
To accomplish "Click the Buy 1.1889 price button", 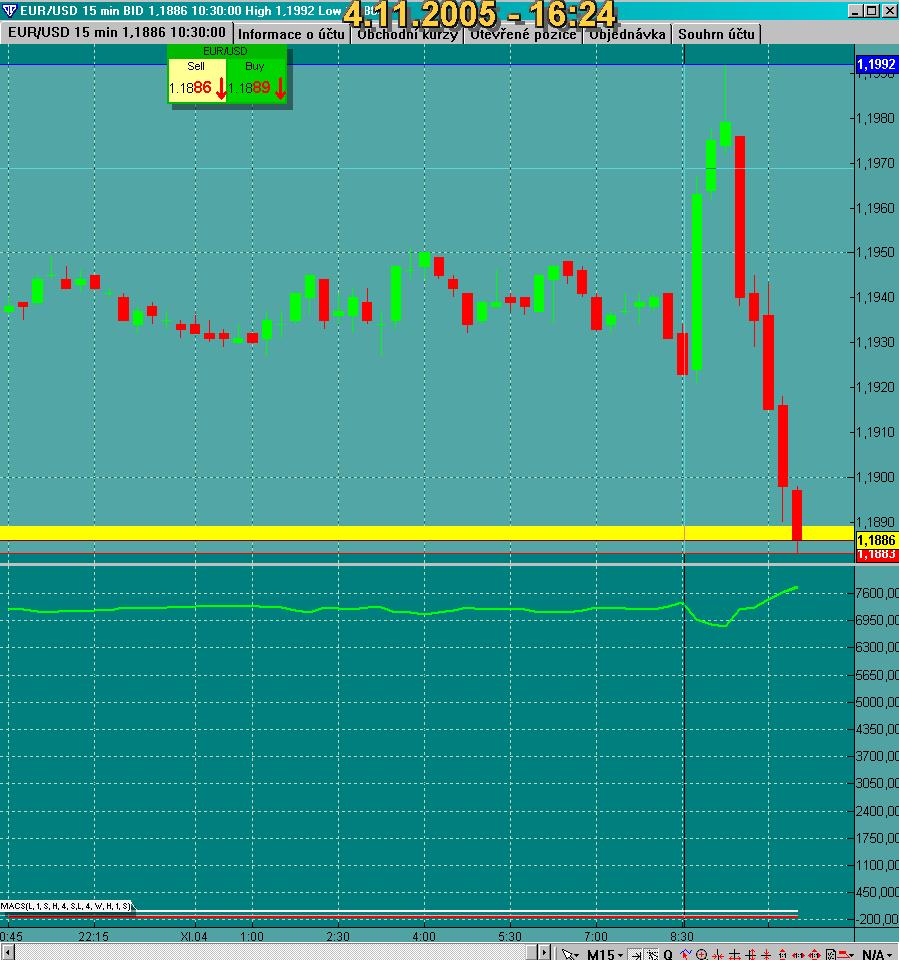I will click(256, 80).
